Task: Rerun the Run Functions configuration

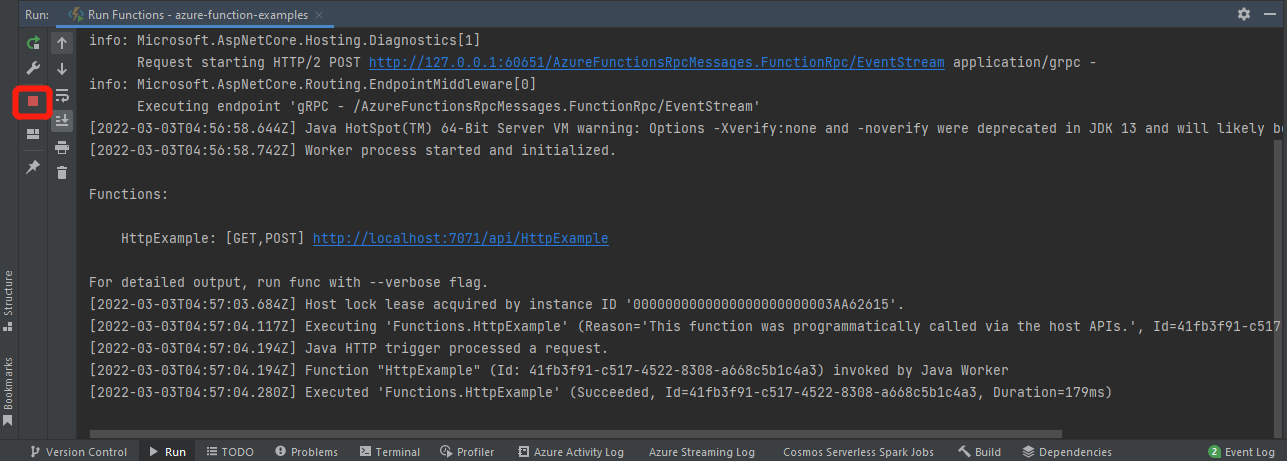Action: (x=33, y=43)
